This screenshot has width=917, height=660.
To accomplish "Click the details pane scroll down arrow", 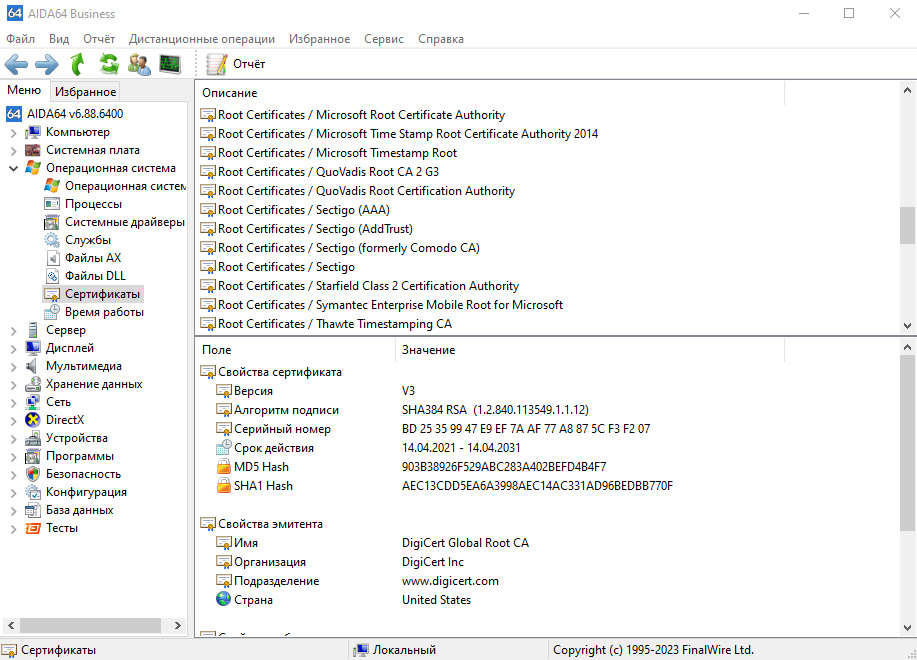I will [x=907, y=628].
